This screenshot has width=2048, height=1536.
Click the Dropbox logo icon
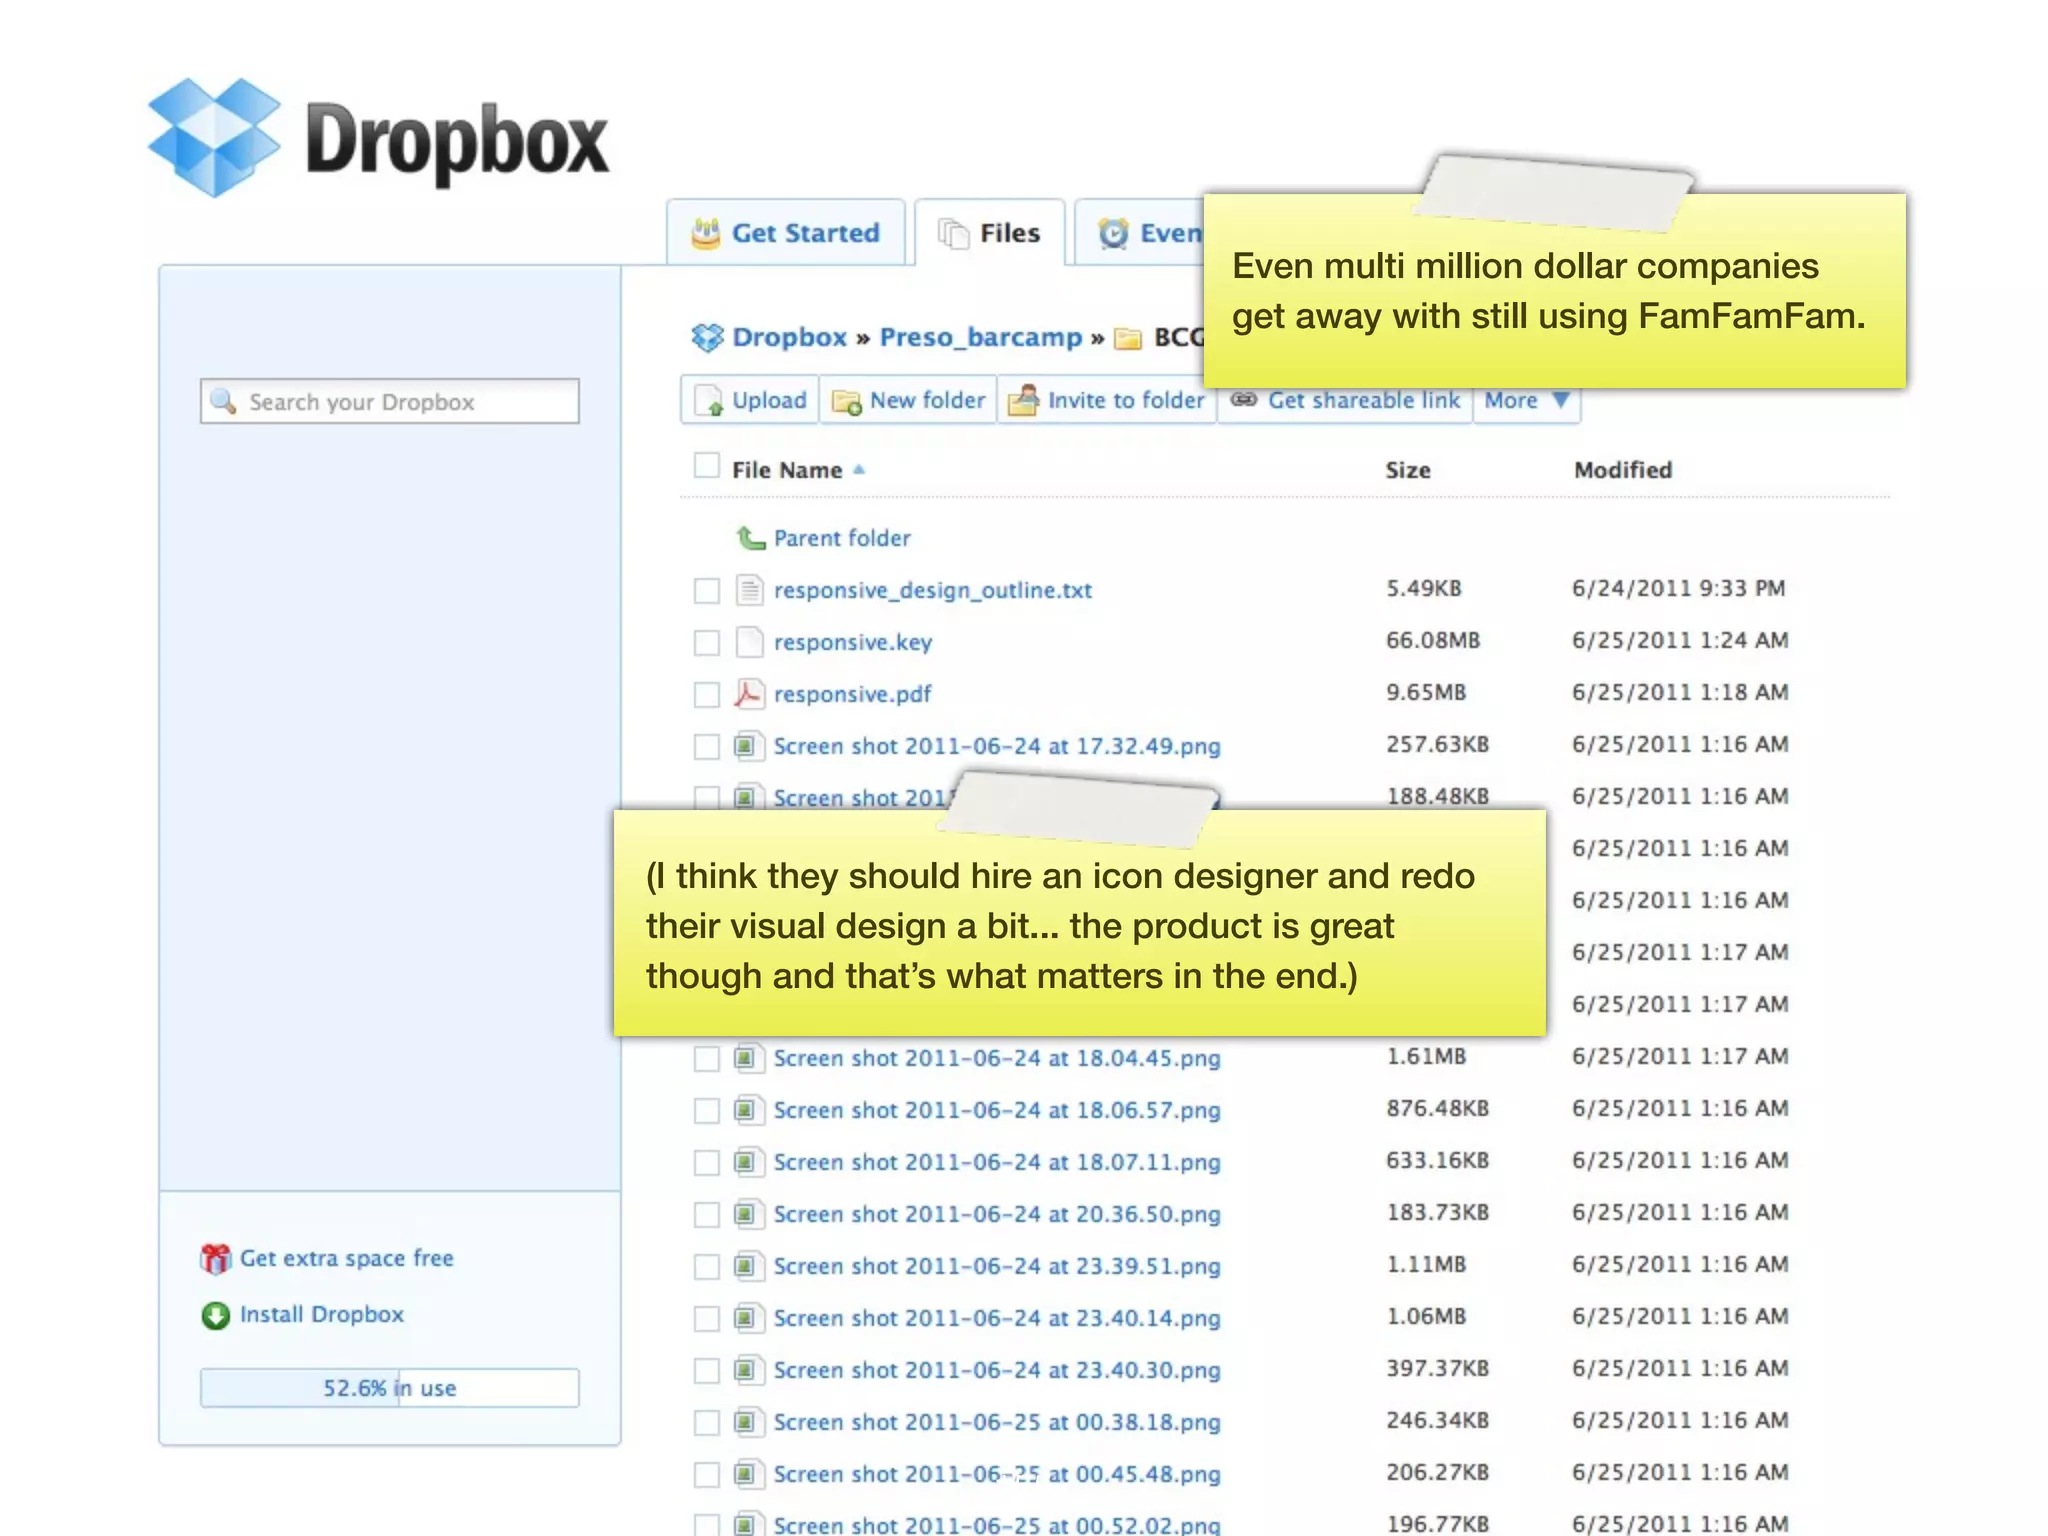tap(214, 137)
